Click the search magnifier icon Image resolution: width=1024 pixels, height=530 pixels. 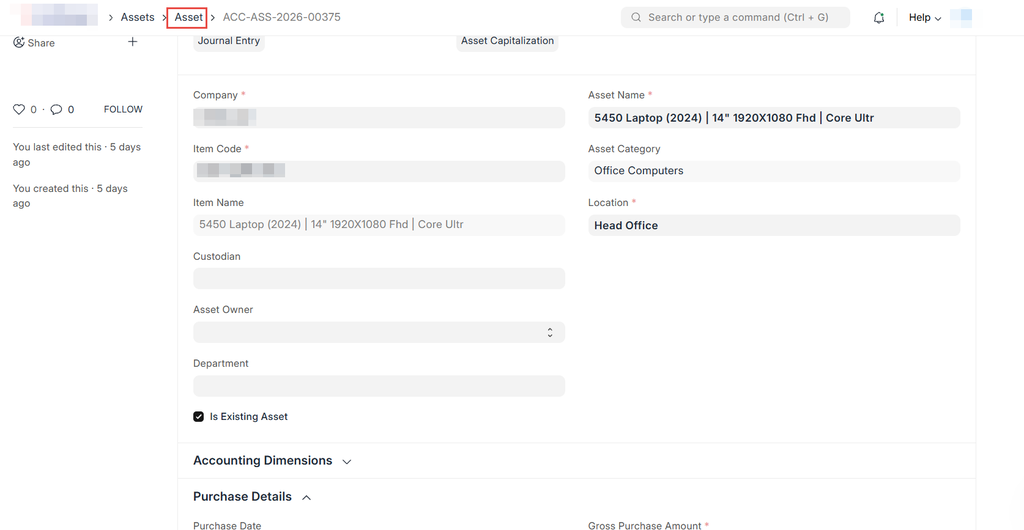coord(636,18)
